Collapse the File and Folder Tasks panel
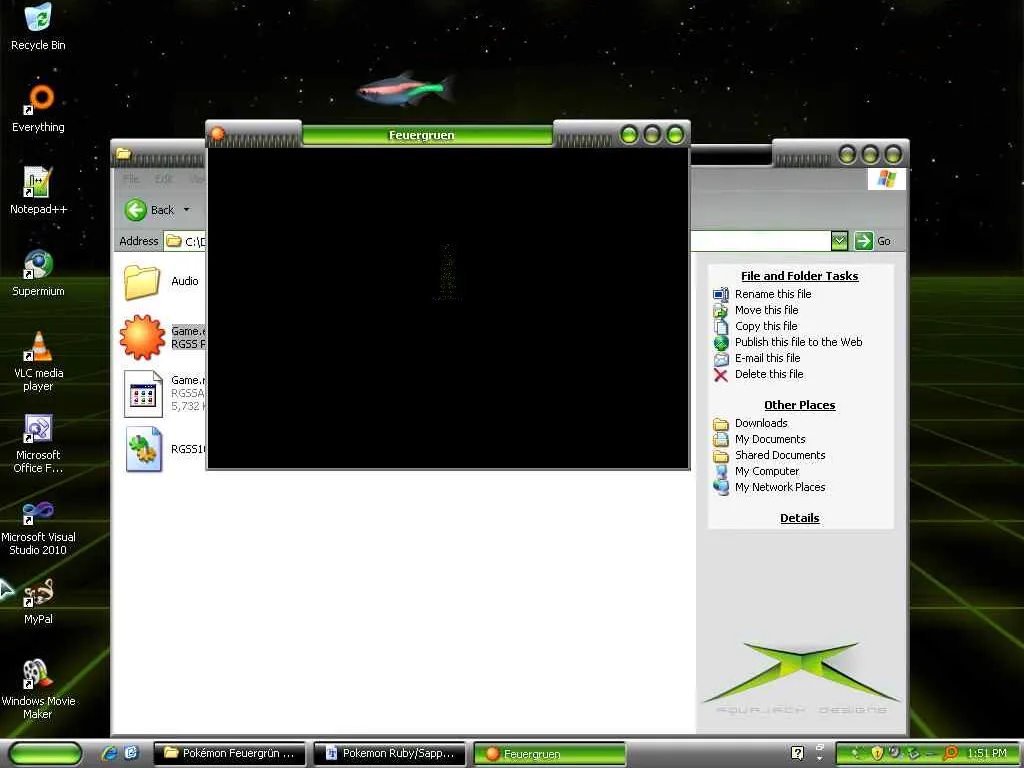Viewport: 1024px width, 768px height. tap(799, 276)
